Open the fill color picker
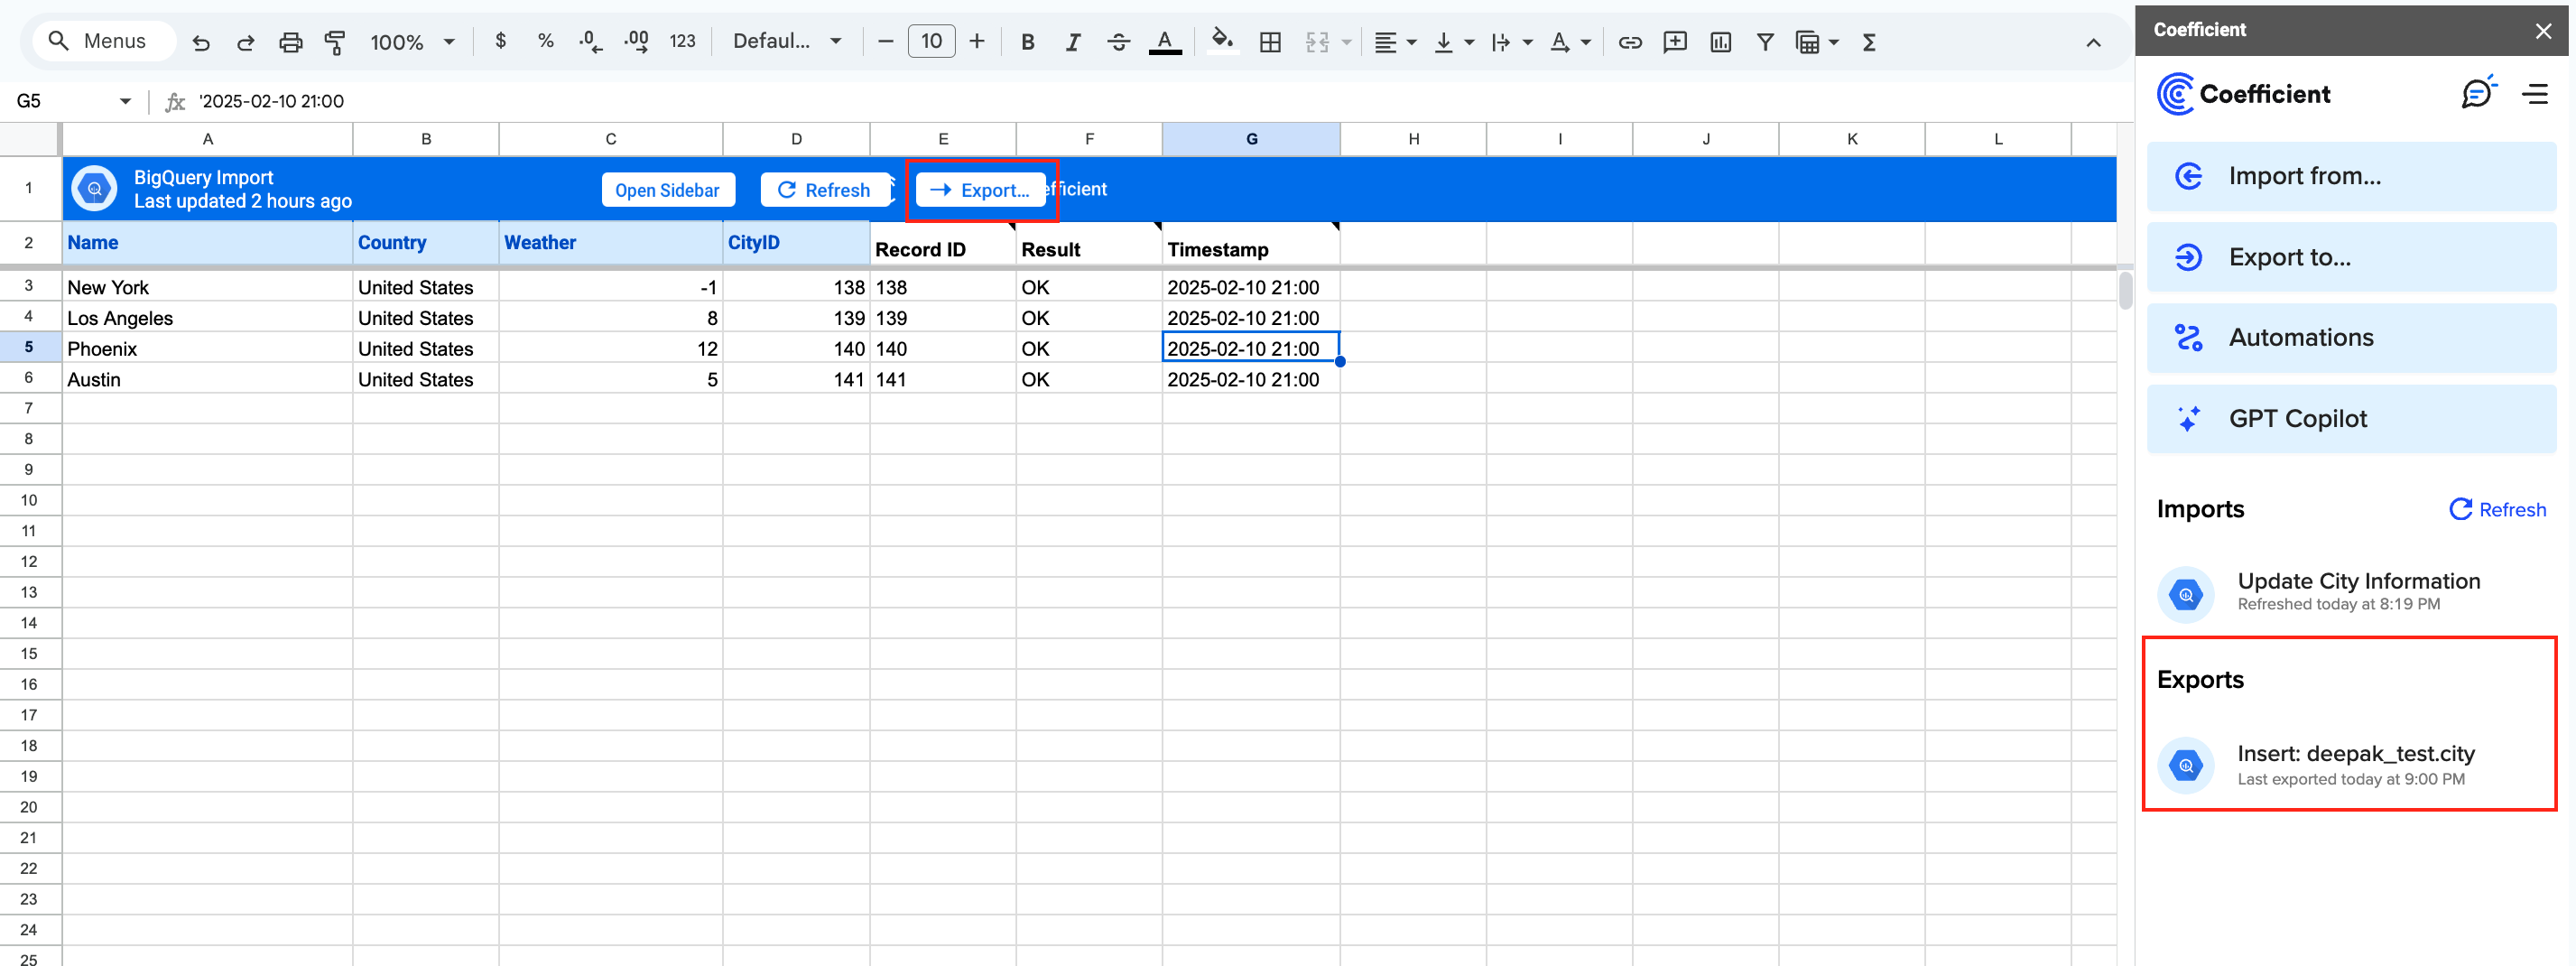 pos(1221,42)
